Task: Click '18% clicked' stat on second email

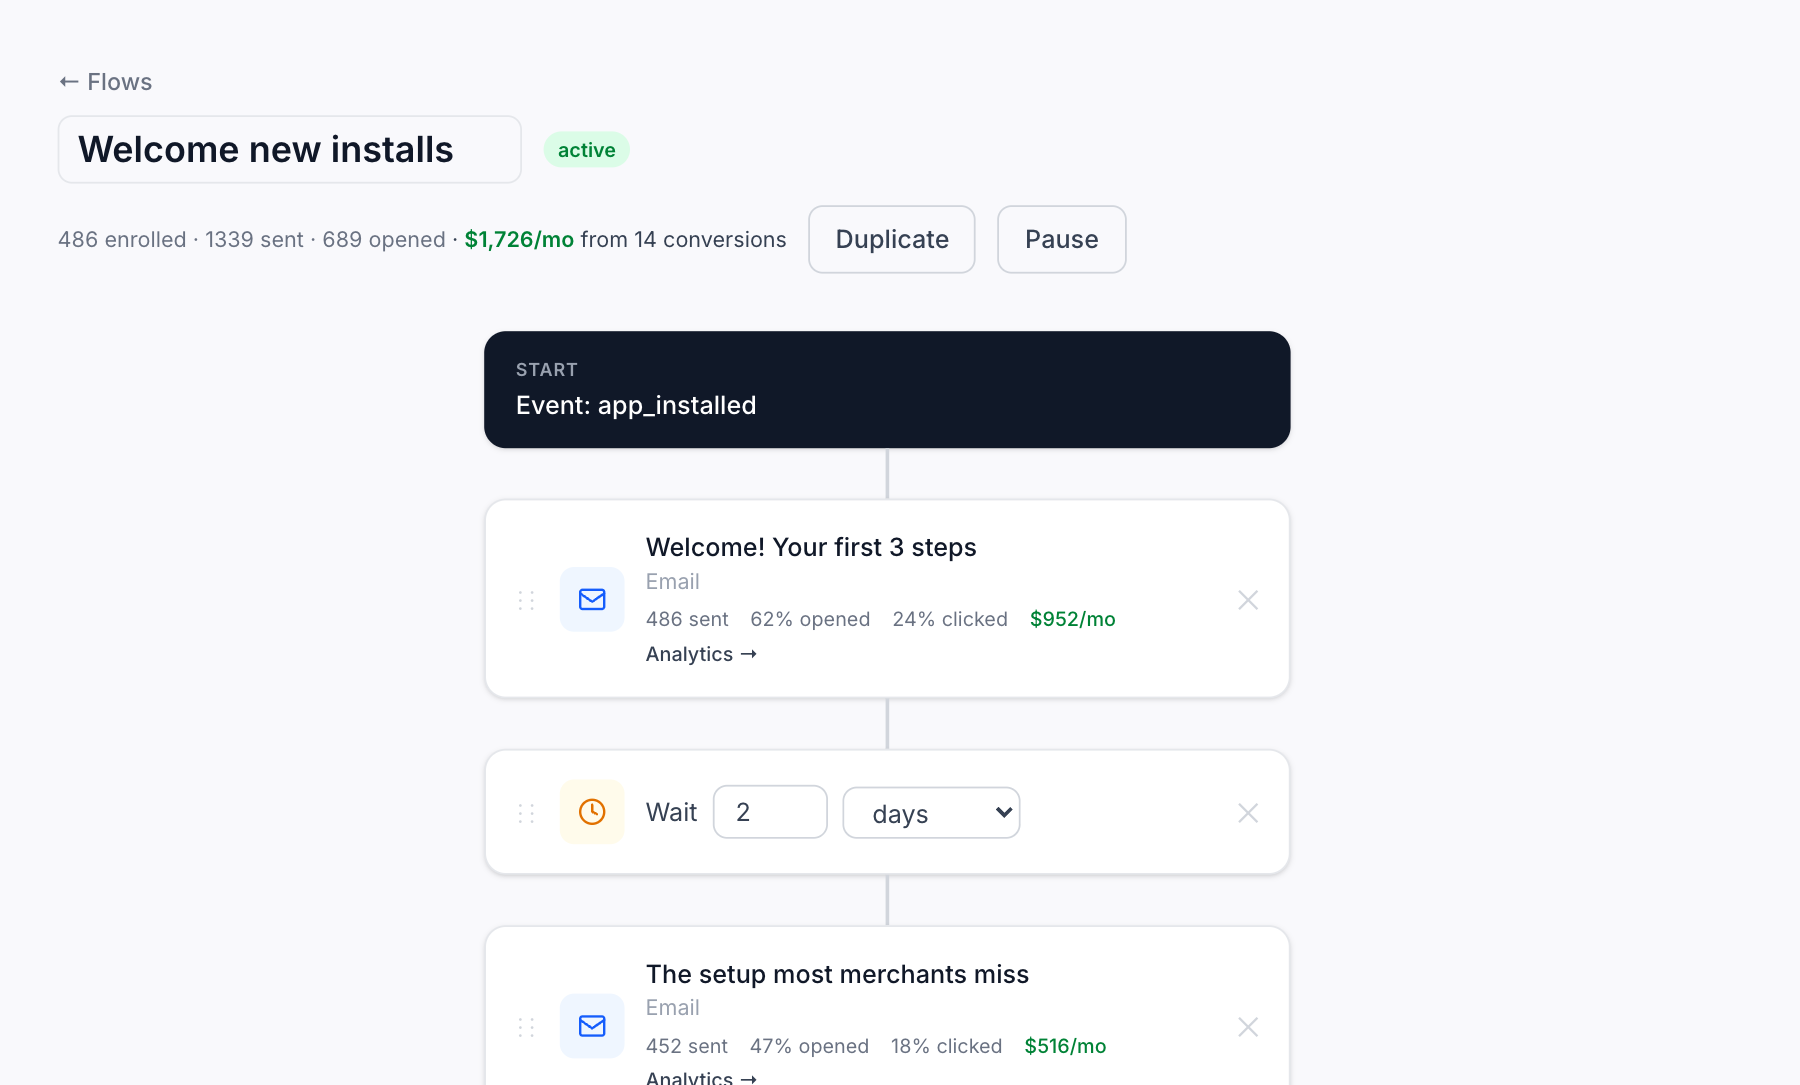Action: pyautogui.click(x=946, y=1046)
